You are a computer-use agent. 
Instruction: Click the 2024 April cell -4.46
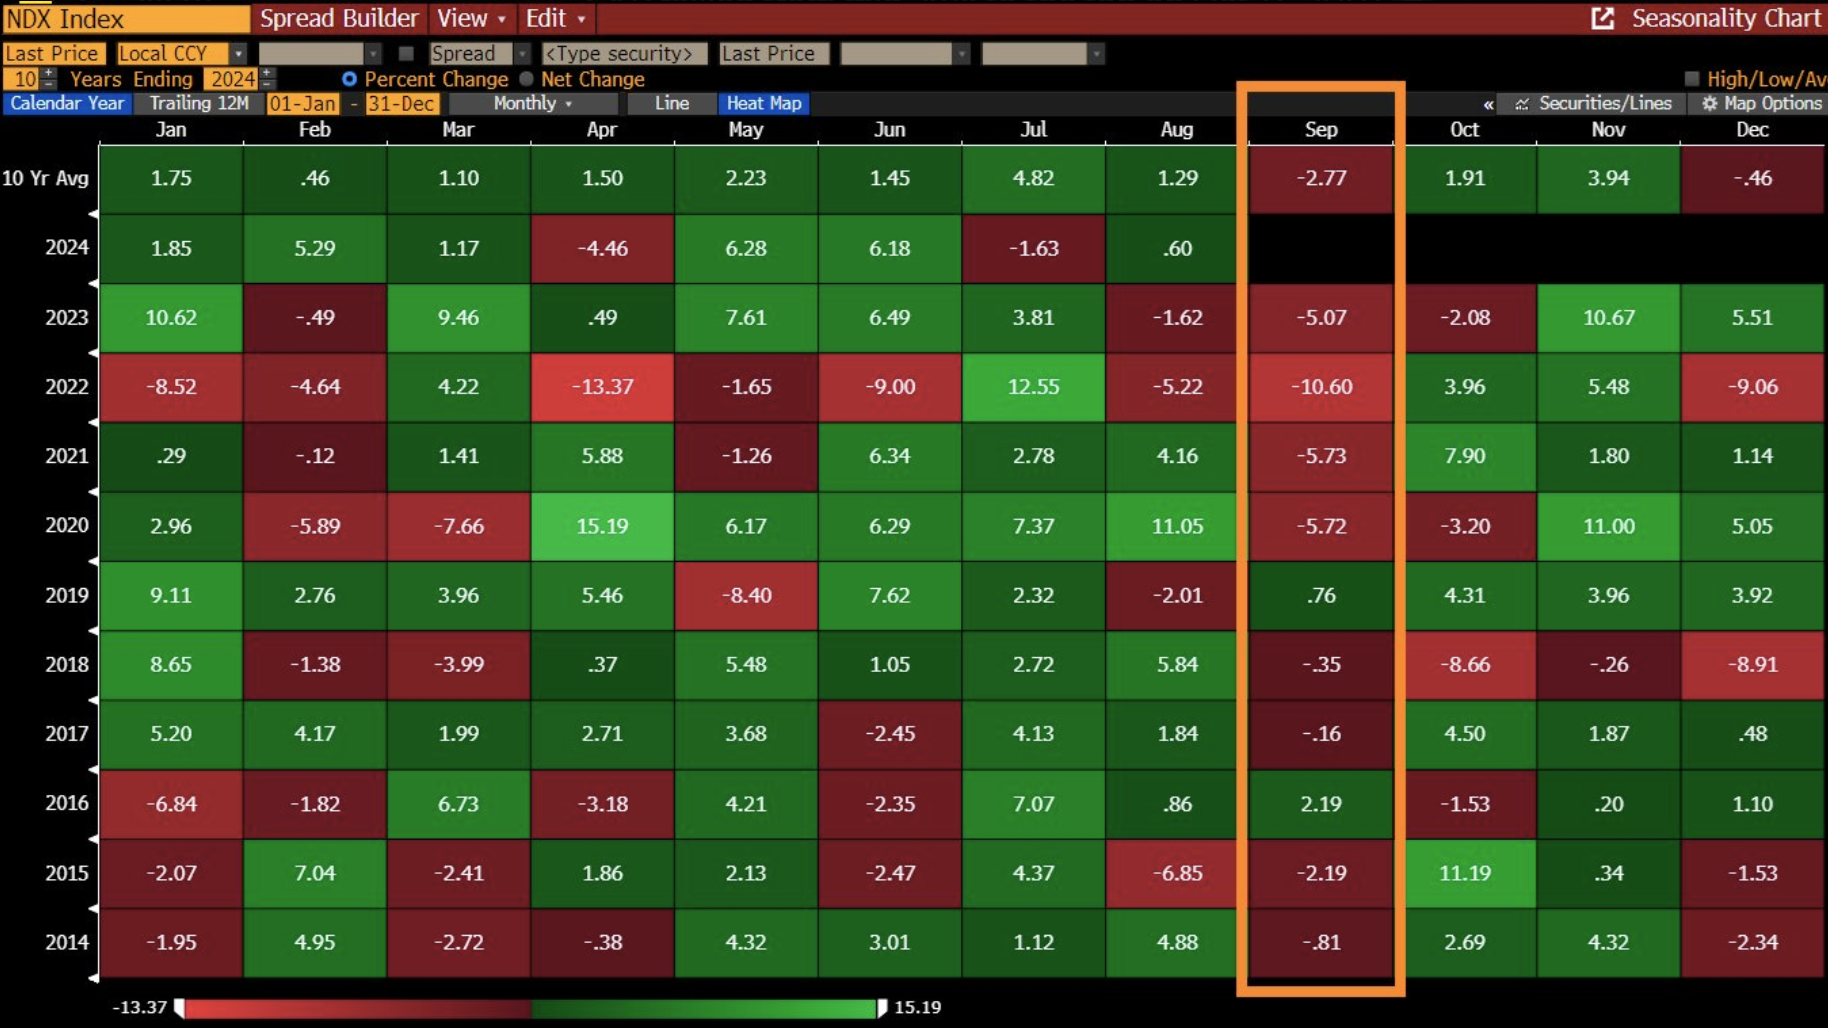[x=602, y=248]
